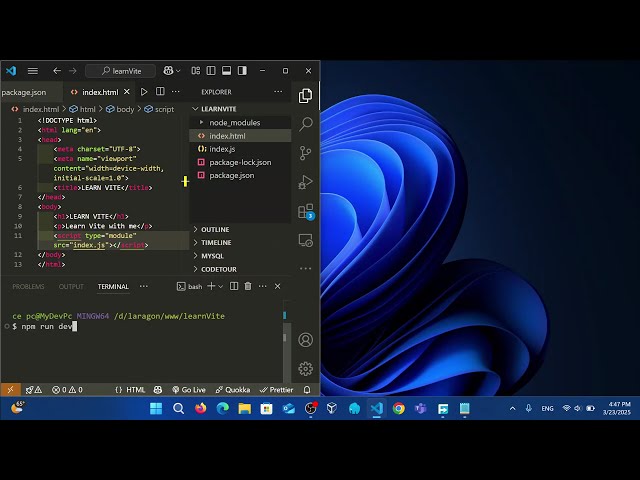Open the Windows Start menu
This screenshot has width=640, height=480.
(x=156, y=408)
